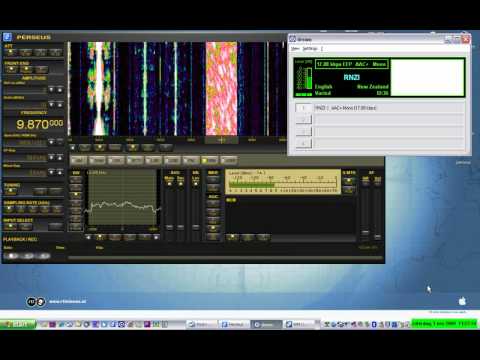Click the lit DRM mode button
Image resolution: width=480 pixels, height=360 pixels.
pos(209,160)
